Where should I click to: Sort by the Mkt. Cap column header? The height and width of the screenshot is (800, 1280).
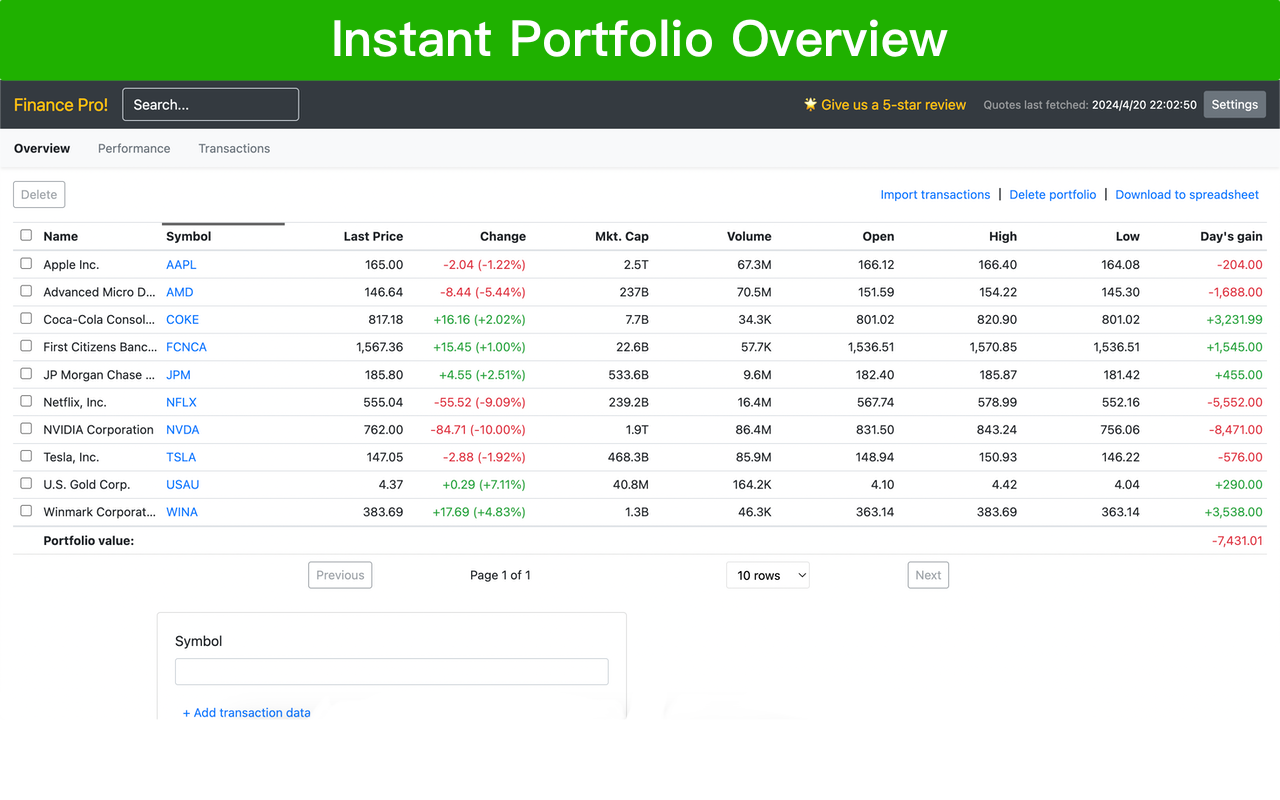click(x=622, y=236)
